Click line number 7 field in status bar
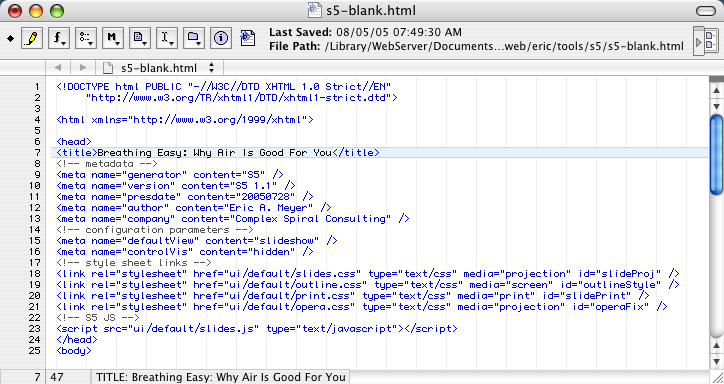Viewport: 724px width, 384px height. click(x=23, y=377)
